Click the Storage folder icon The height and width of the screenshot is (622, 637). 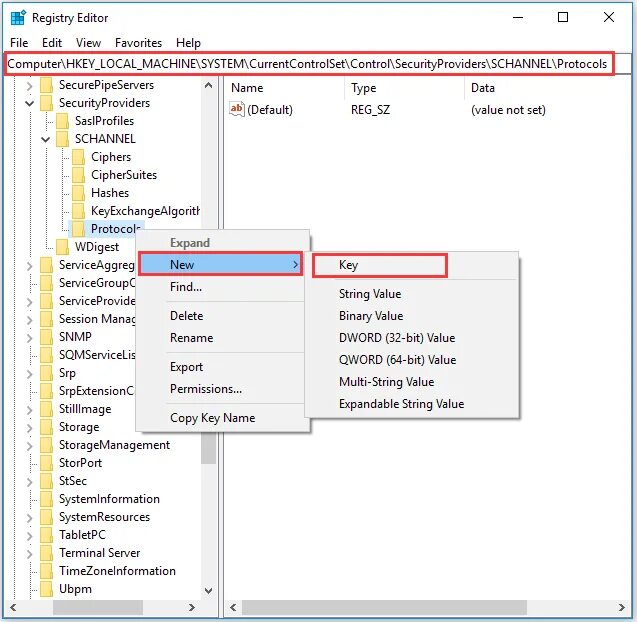tap(46, 427)
